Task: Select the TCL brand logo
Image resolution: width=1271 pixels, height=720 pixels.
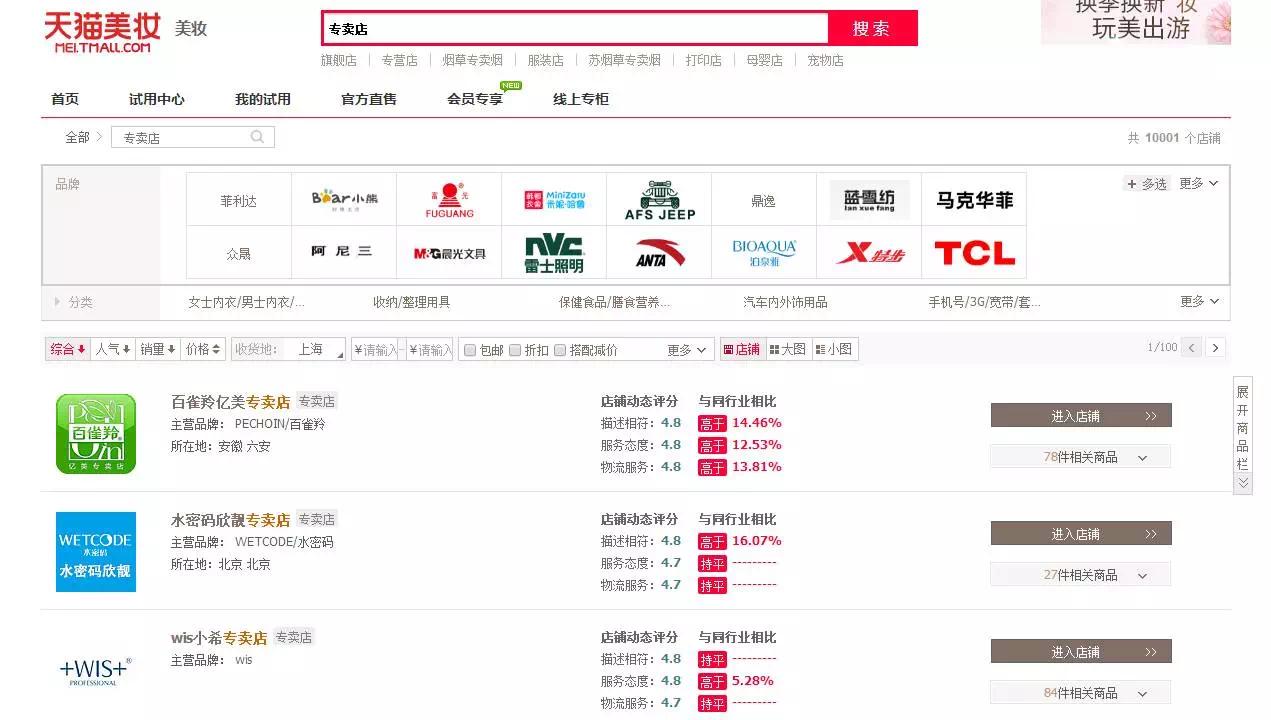Action: 972,252
